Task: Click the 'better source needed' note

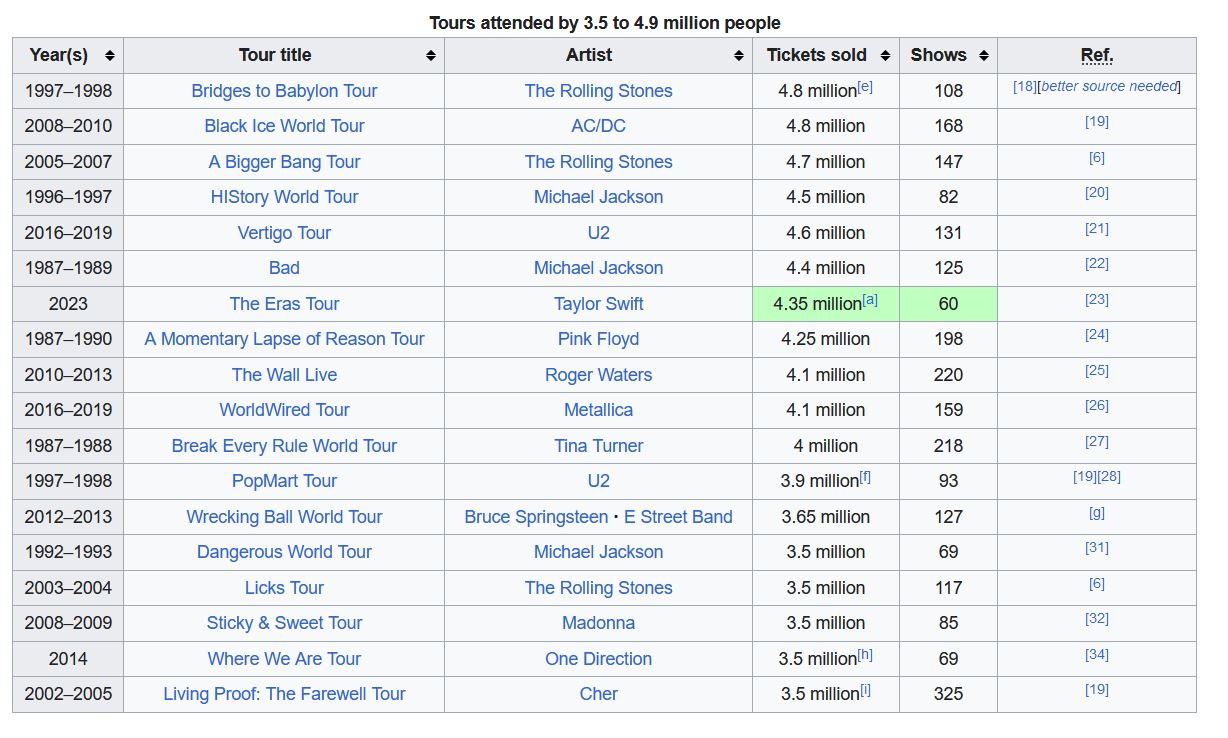Action: [x=1110, y=87]
